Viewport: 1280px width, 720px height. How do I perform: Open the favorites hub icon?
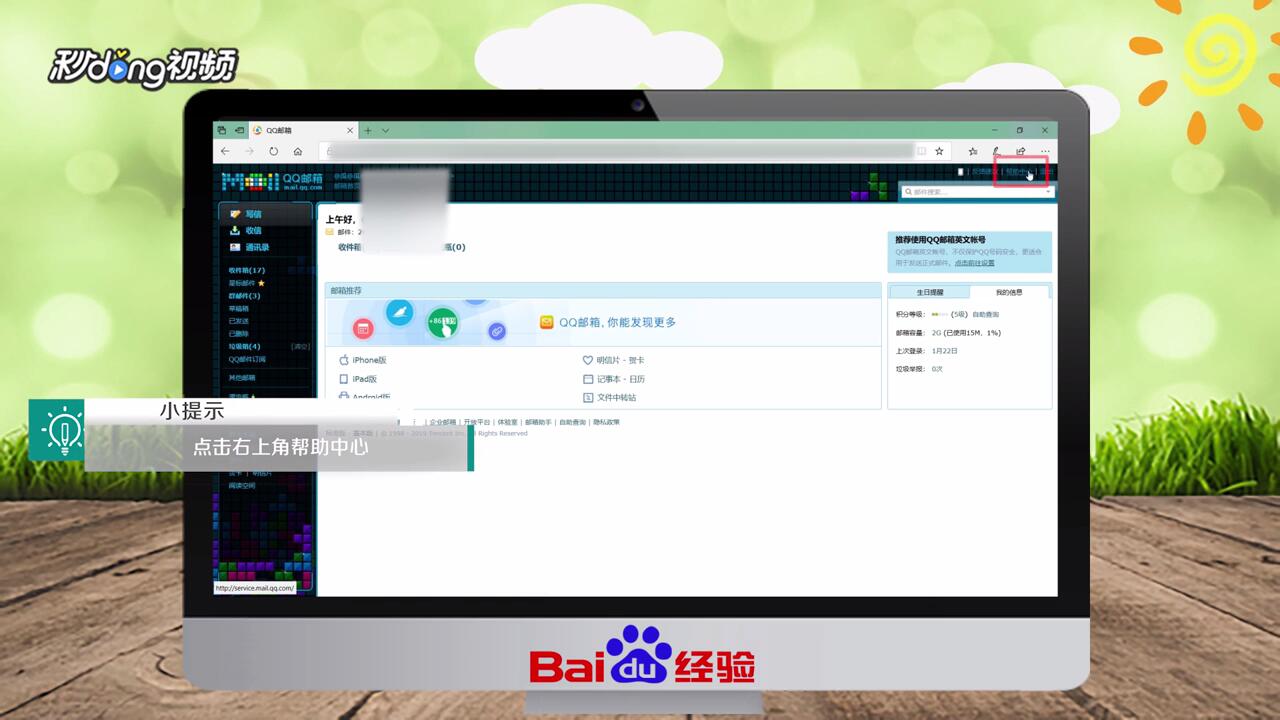tap(973, 151)
